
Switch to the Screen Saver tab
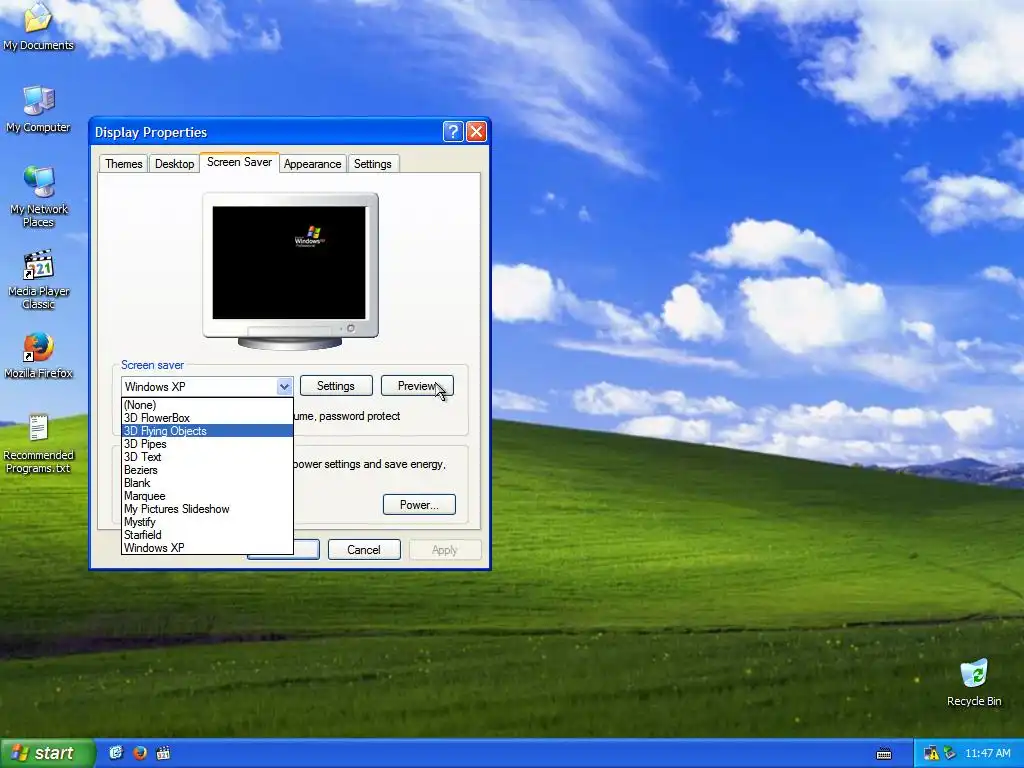(239, 162)
